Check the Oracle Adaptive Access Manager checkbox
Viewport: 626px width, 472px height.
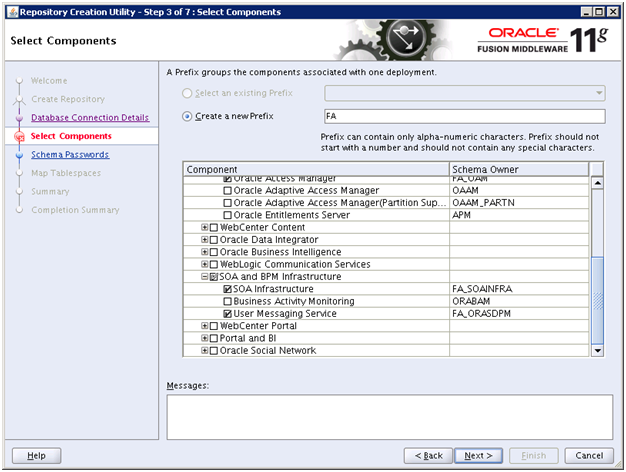click(228, 191)
